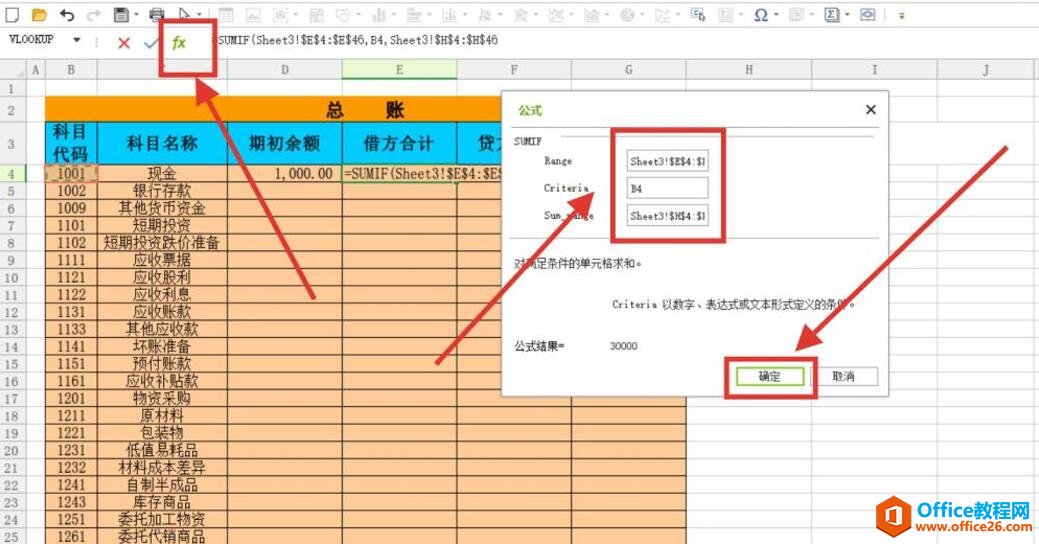Select cell E4 showing the SUMIF formula

(399, 174)
